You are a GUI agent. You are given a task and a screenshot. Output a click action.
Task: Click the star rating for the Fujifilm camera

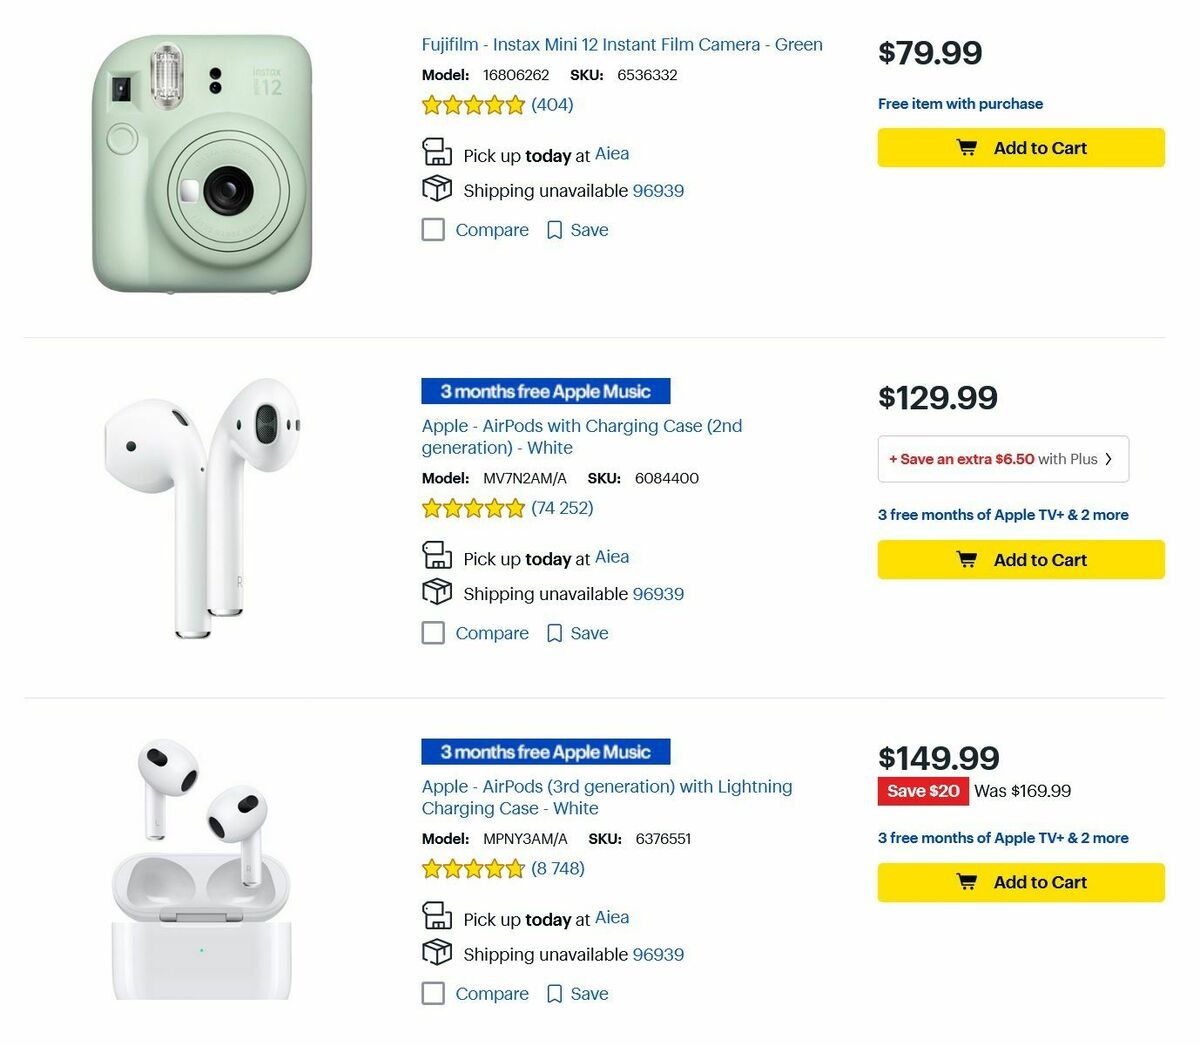(x=473, y=104)
